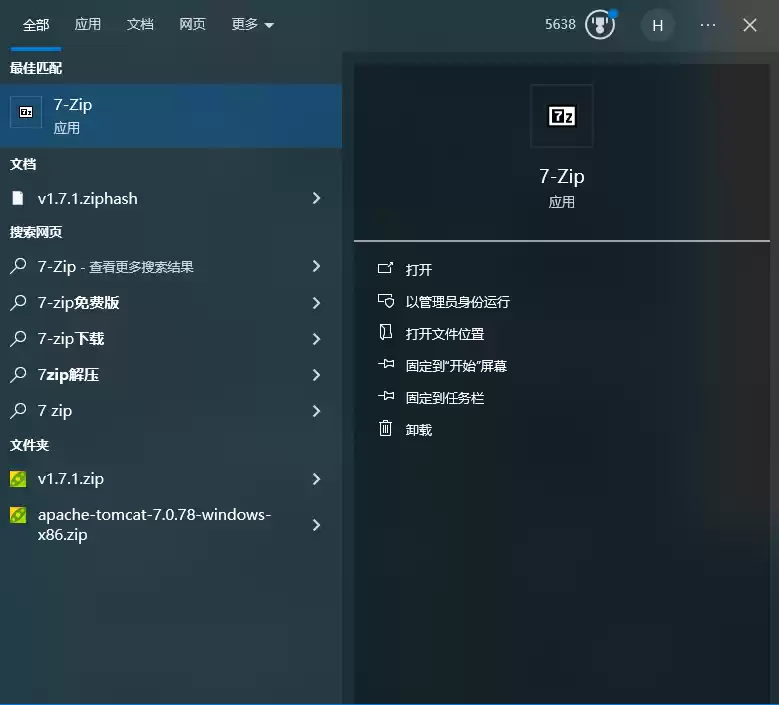The height and width of the screenshot is (705, 779).
Task: Open the three-dot options menu
Action: coord(707,25)
